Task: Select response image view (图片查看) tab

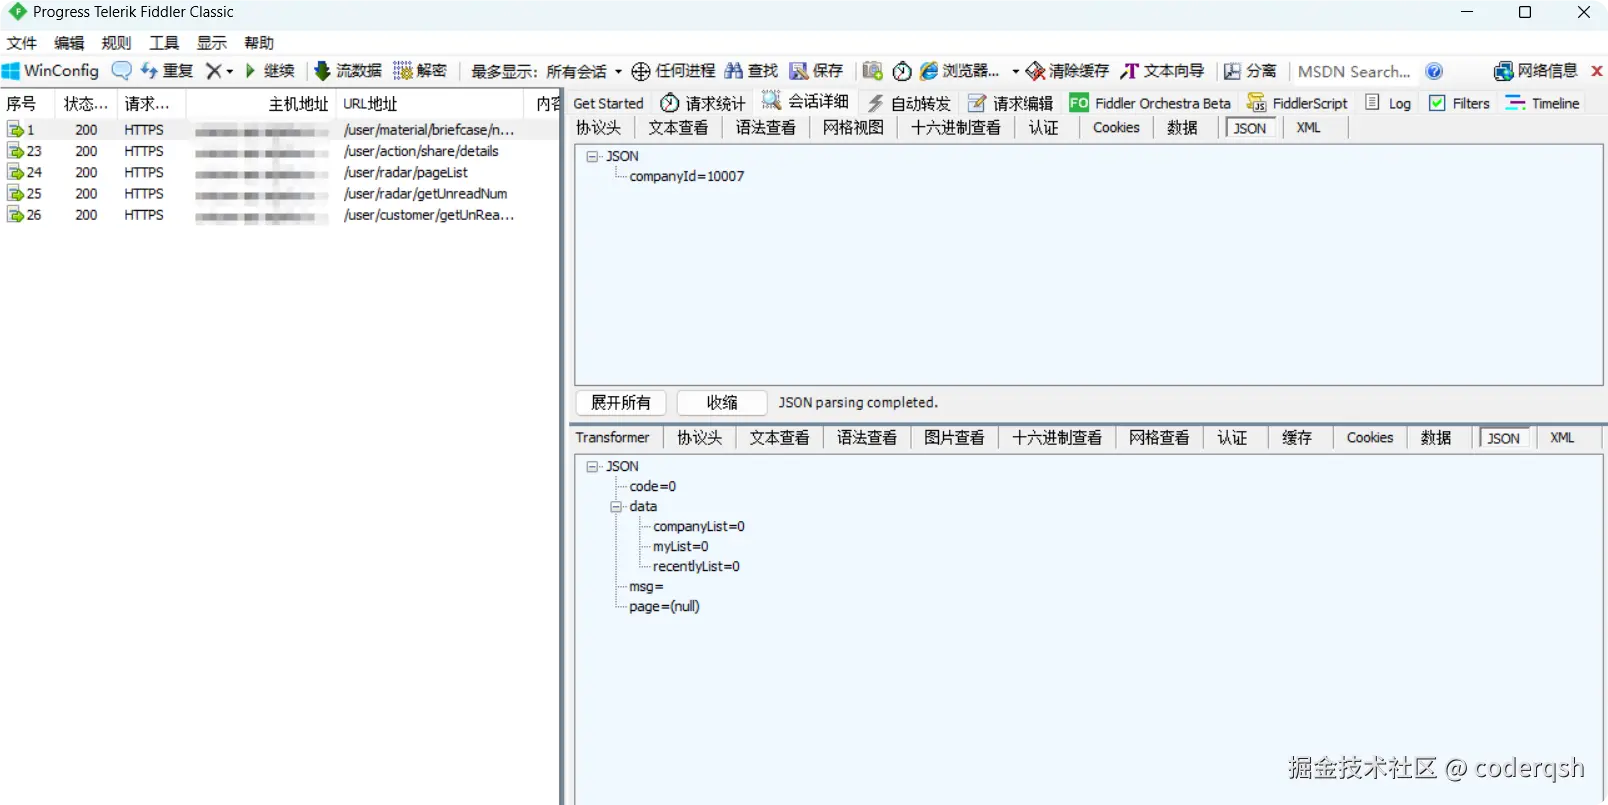Action: click(954, 438)
